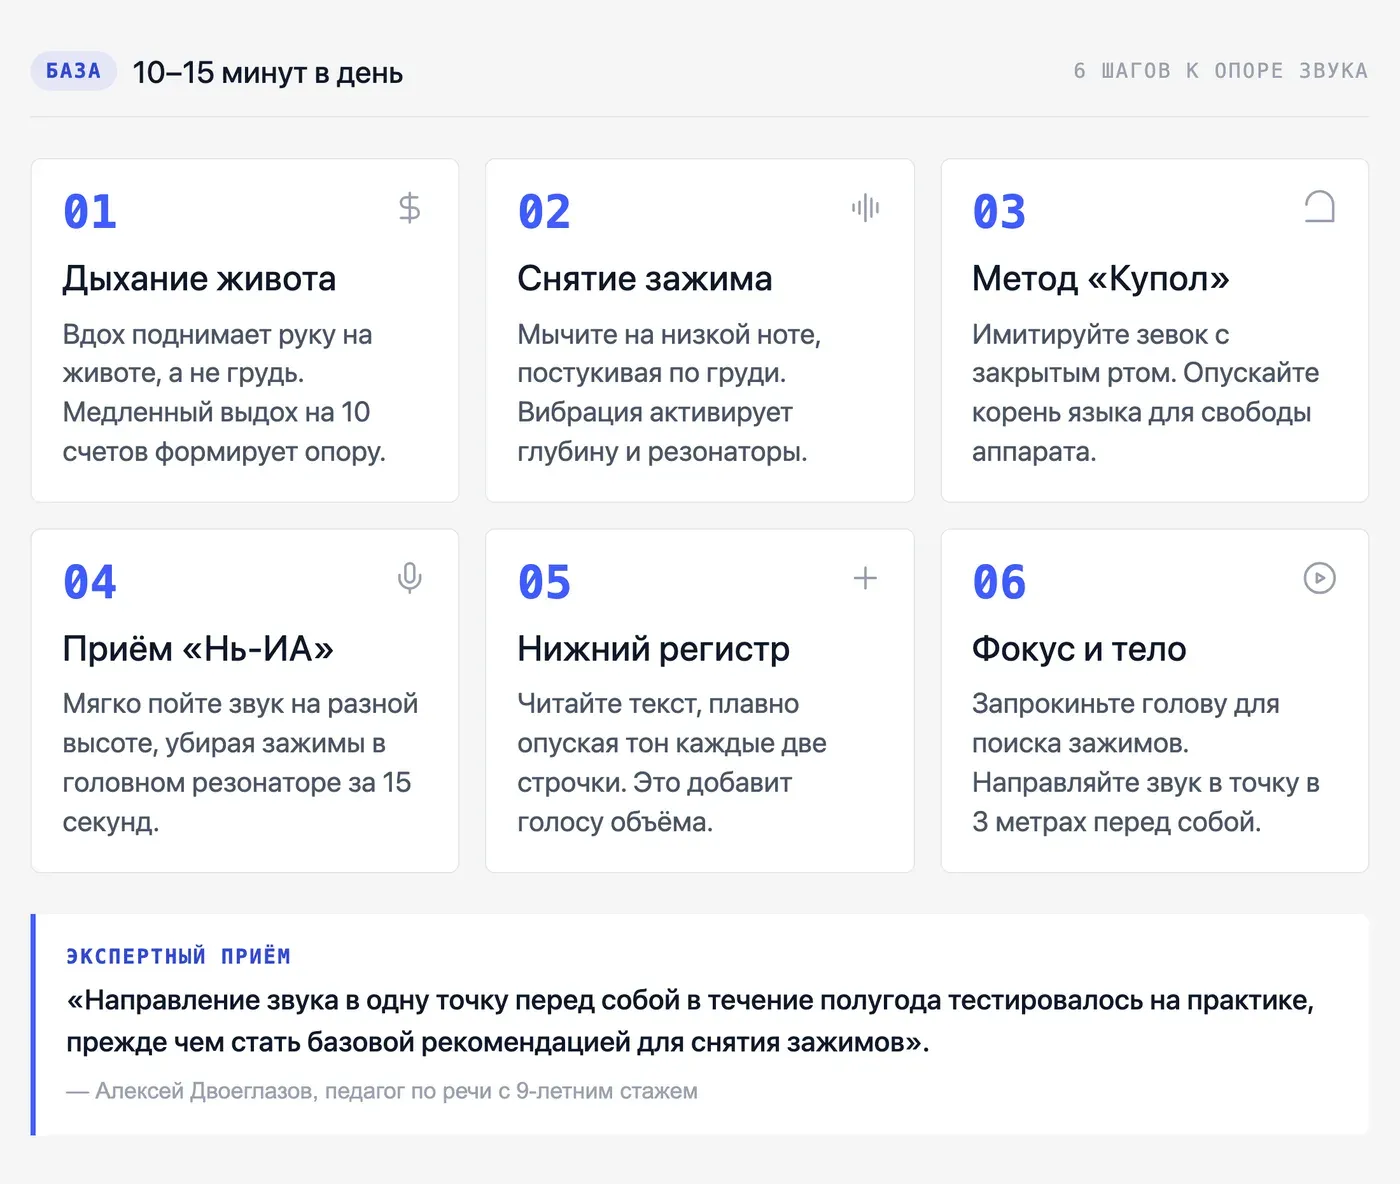Click the dome icon in card 03
Viewport: 1400px width, 1184px height.
1319,207
